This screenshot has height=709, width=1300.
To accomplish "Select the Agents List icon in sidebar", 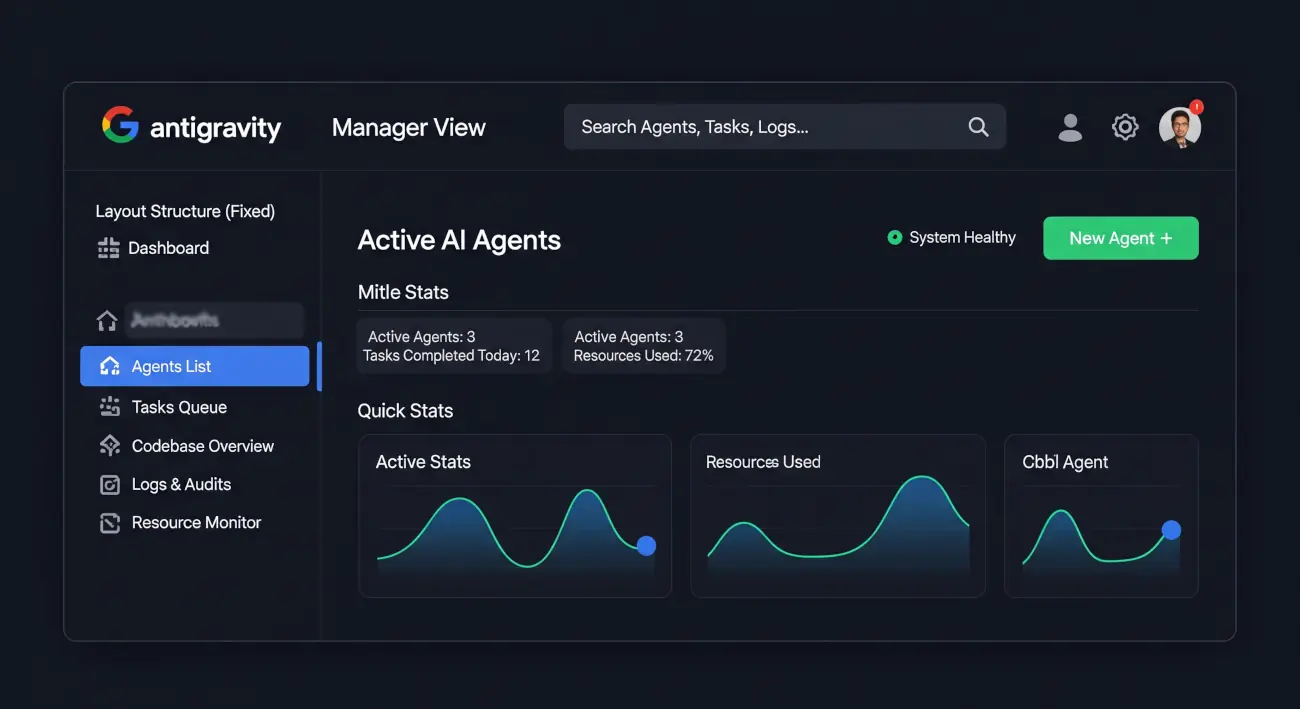I will (x=110, y=365).
